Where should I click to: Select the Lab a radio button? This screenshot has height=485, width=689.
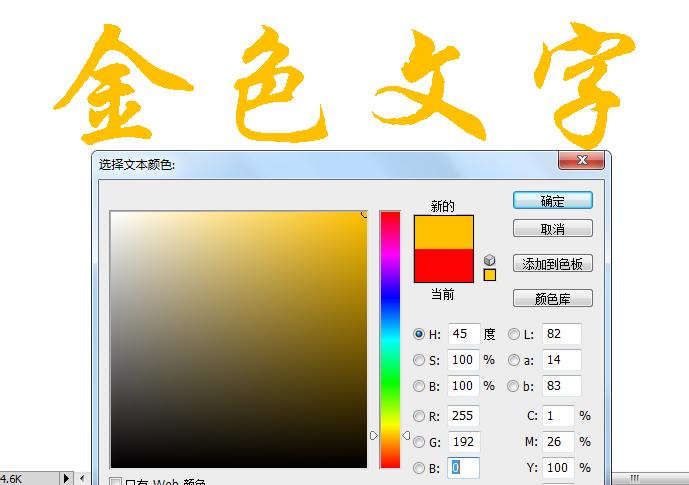coord(513,360)
